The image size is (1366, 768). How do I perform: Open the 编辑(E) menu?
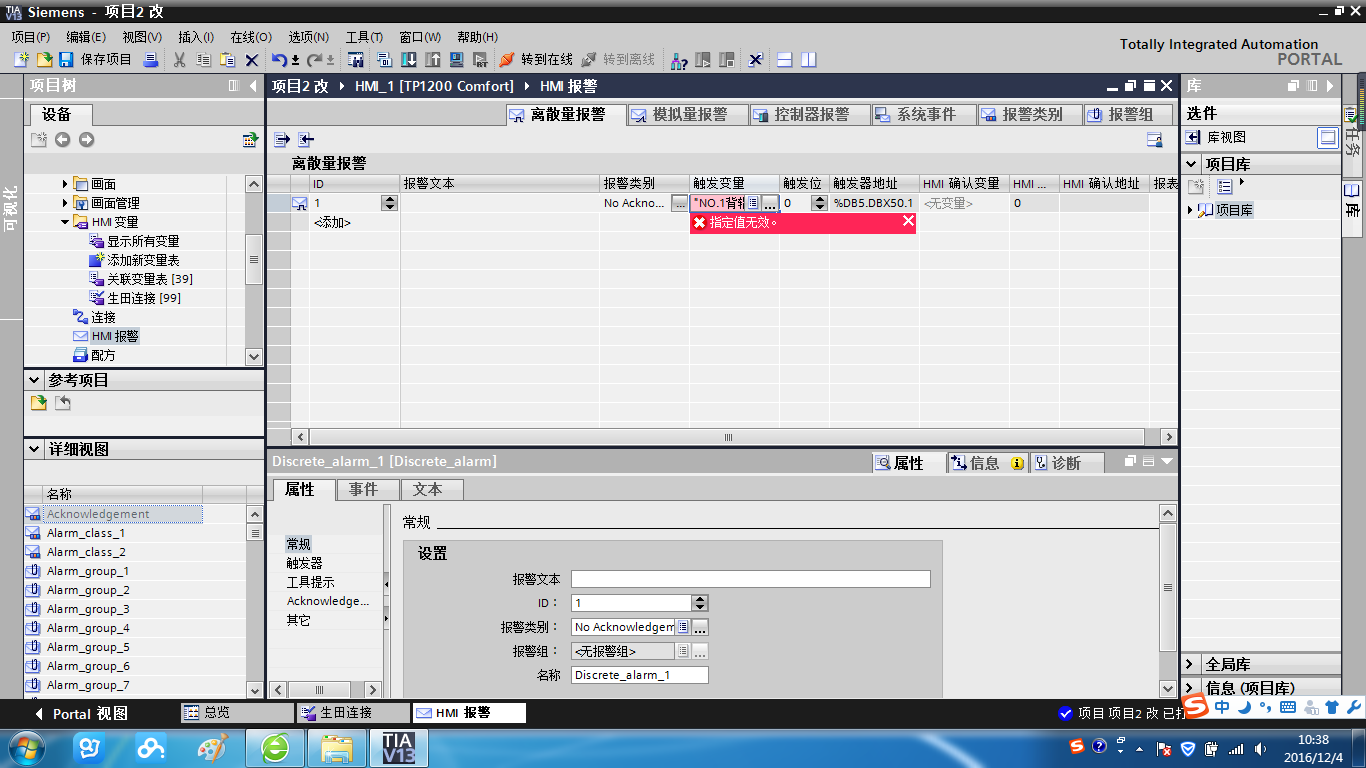pyautogui.click(x=86, y=37)
